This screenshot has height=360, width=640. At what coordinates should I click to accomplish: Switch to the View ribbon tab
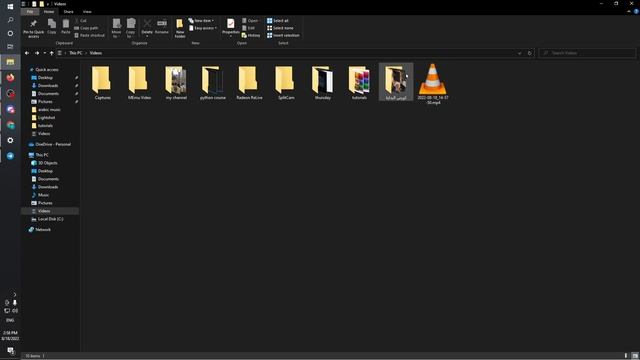click(87, 11)
